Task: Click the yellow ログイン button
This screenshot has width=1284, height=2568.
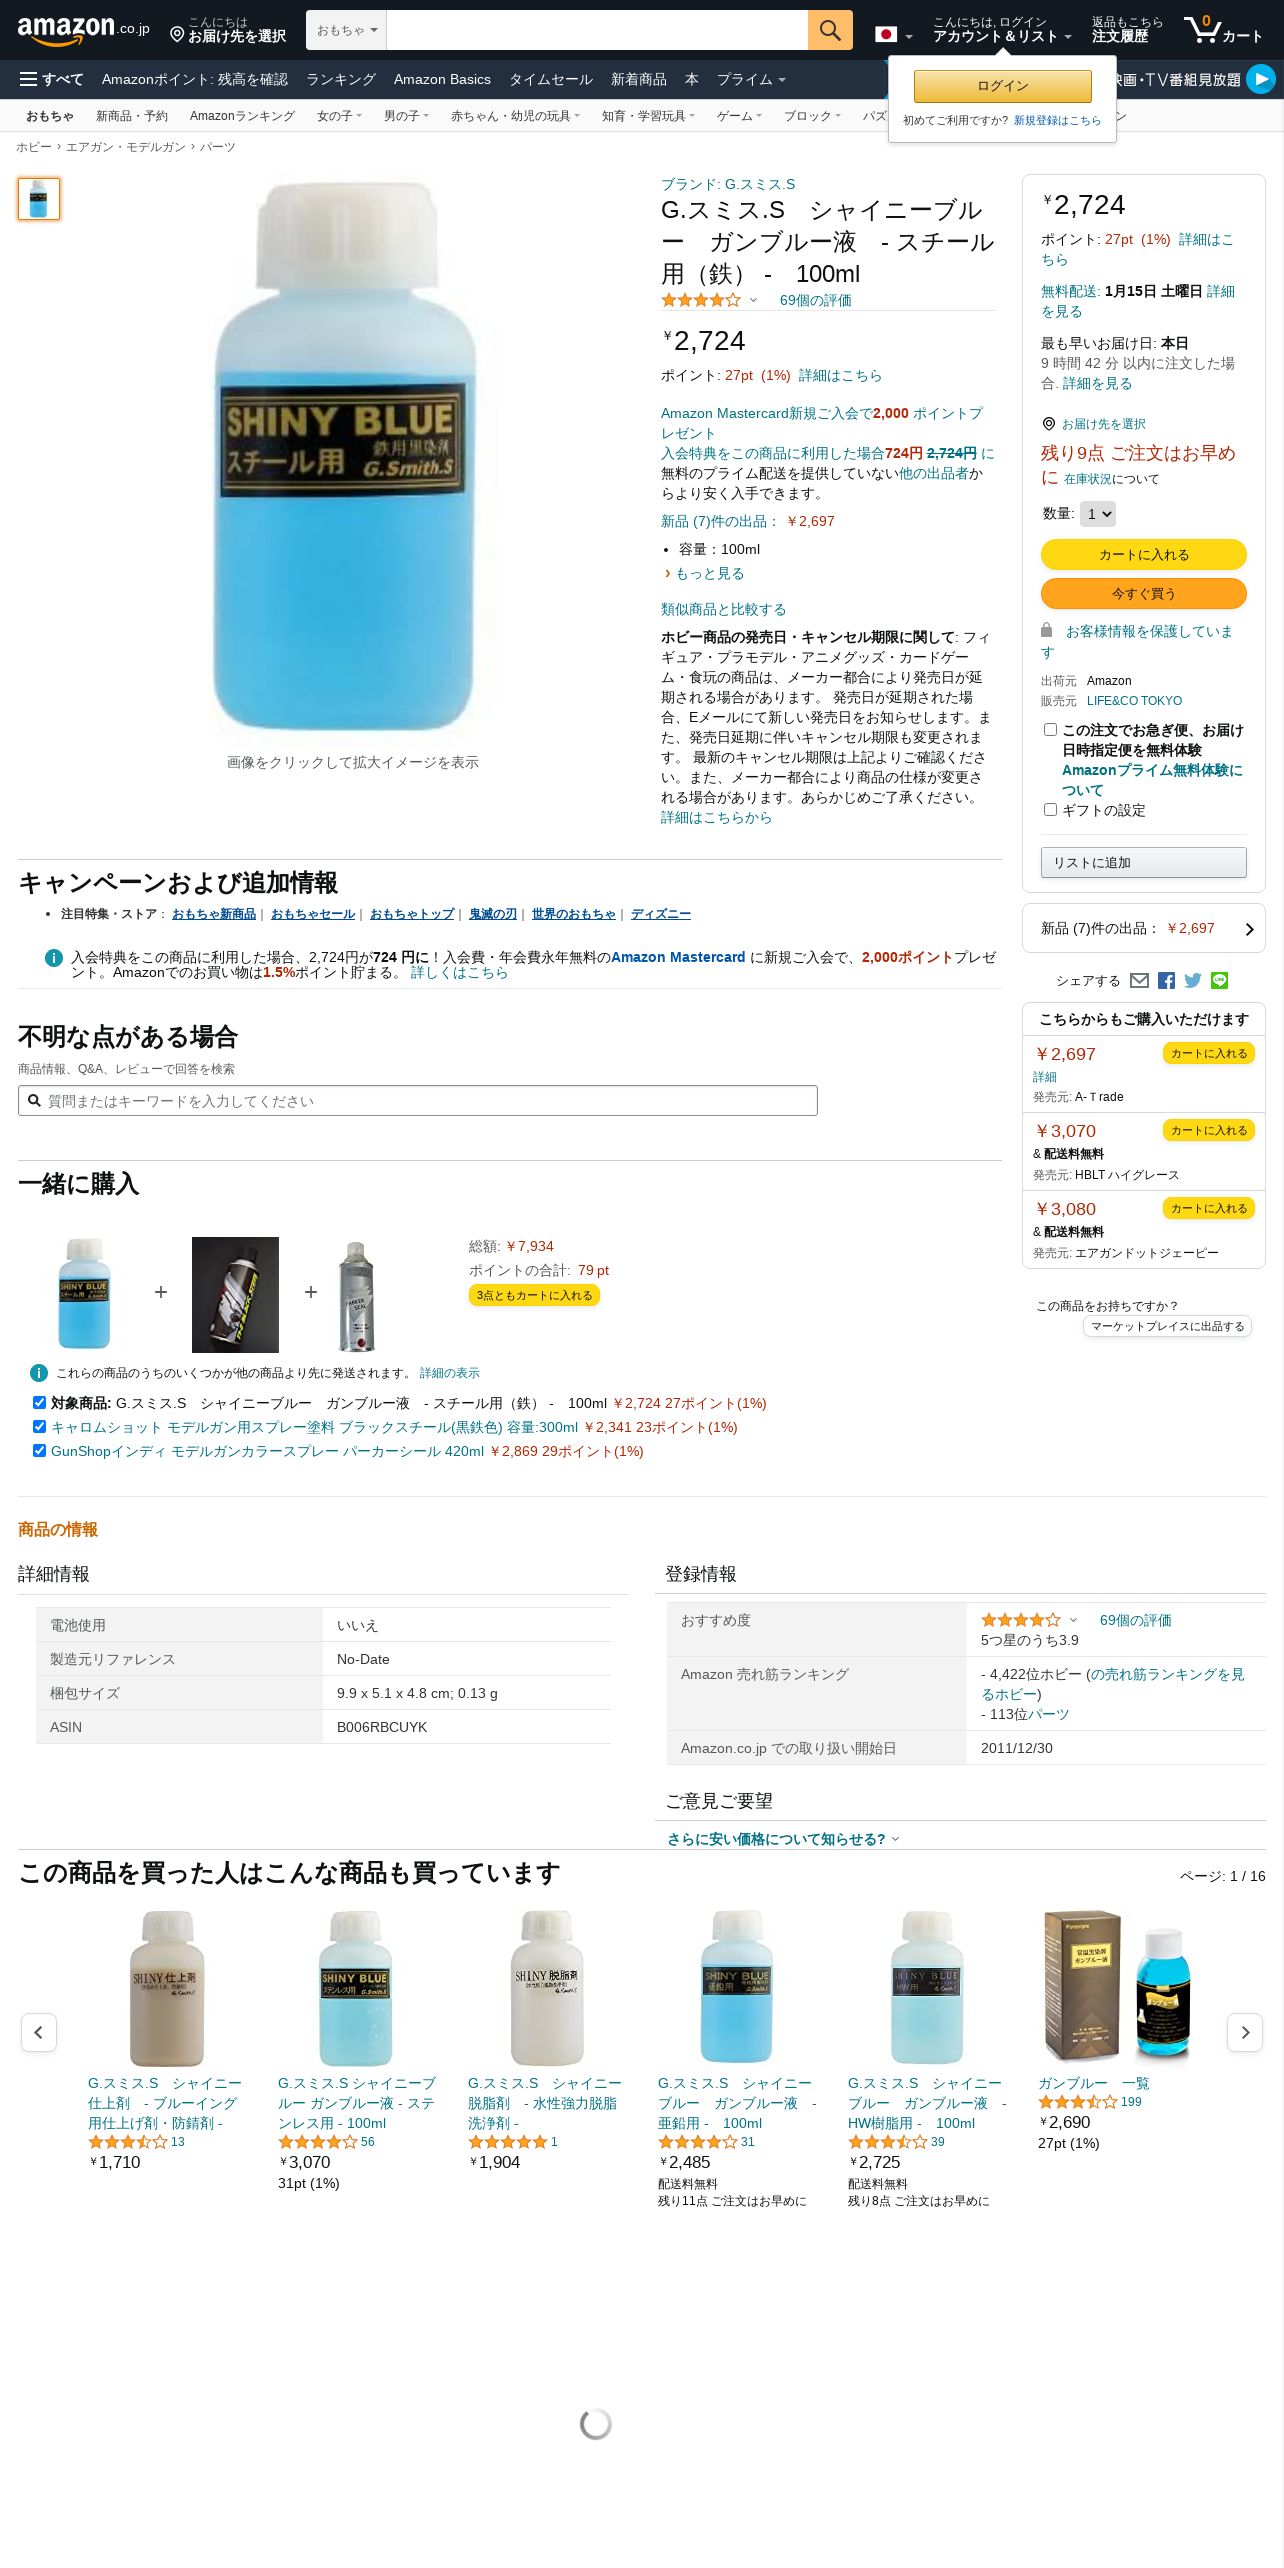Action: pyautogui.click(x=1002, y=86)
